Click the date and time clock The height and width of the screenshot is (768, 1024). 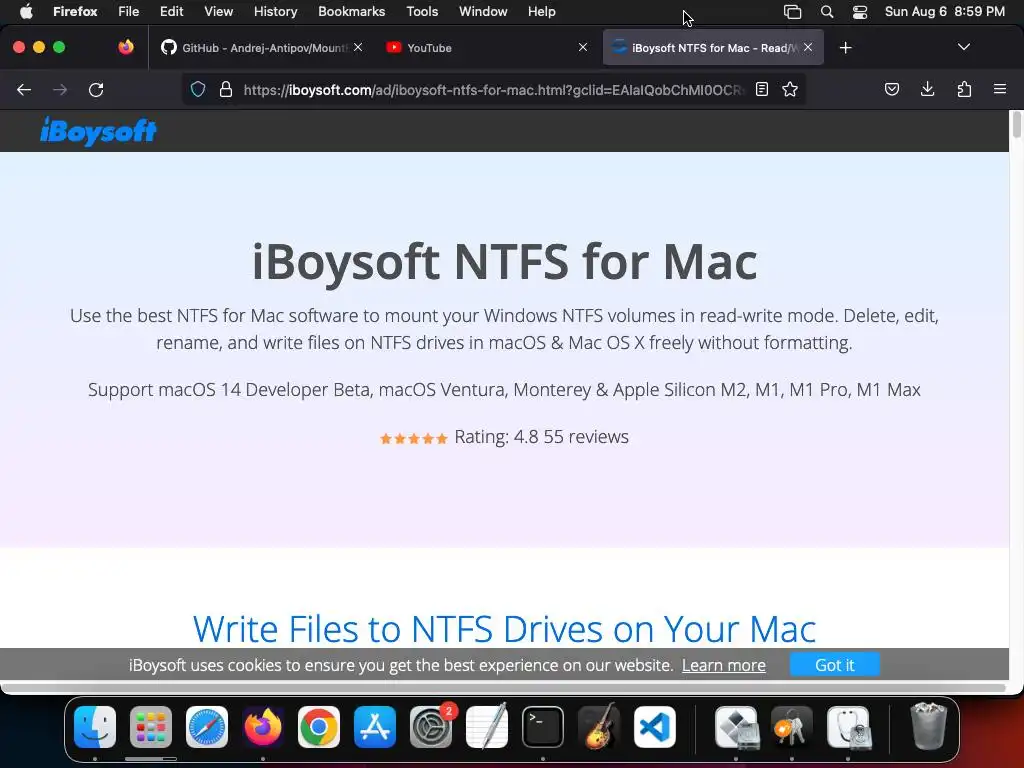(x=944, y=11)
